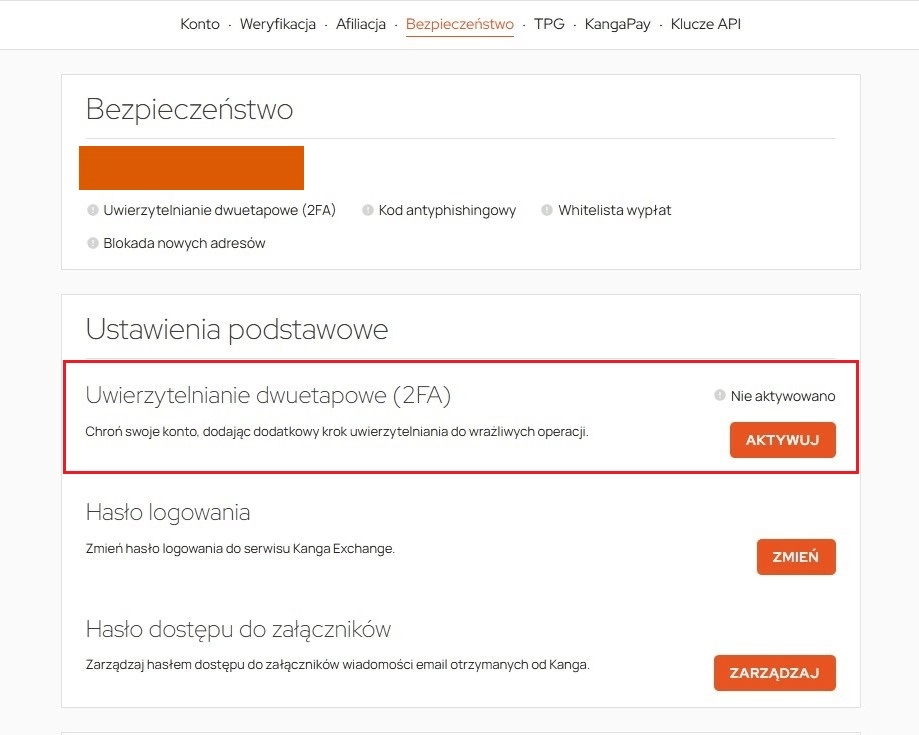The image size is (919, 735).
Task: Click the info icon beside Kod antyphishingowy
Action: click(368, 210)
